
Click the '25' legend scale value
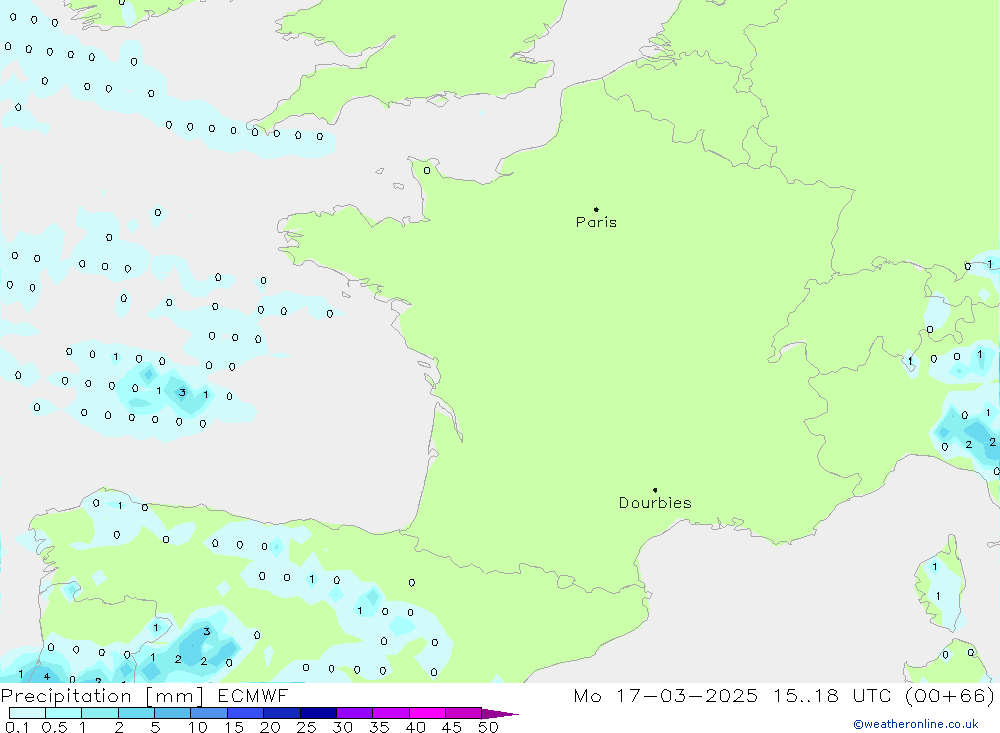(307, 727)
